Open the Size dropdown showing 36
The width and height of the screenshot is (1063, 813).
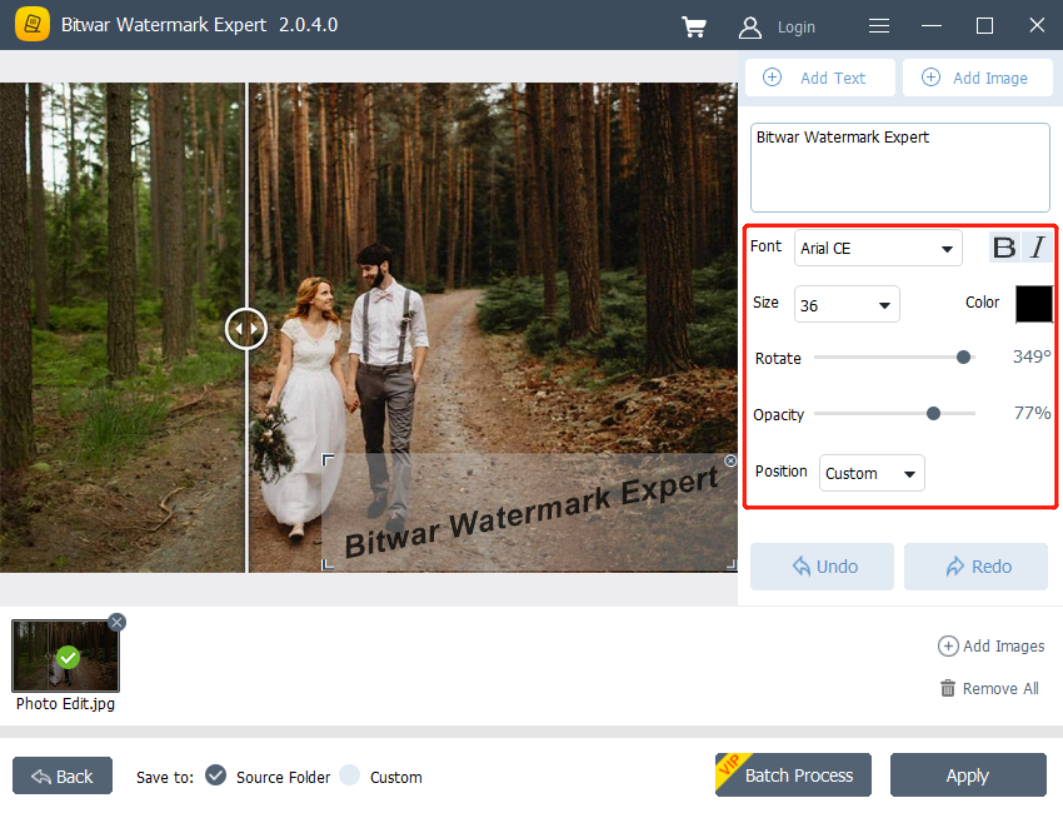[846, 304]
